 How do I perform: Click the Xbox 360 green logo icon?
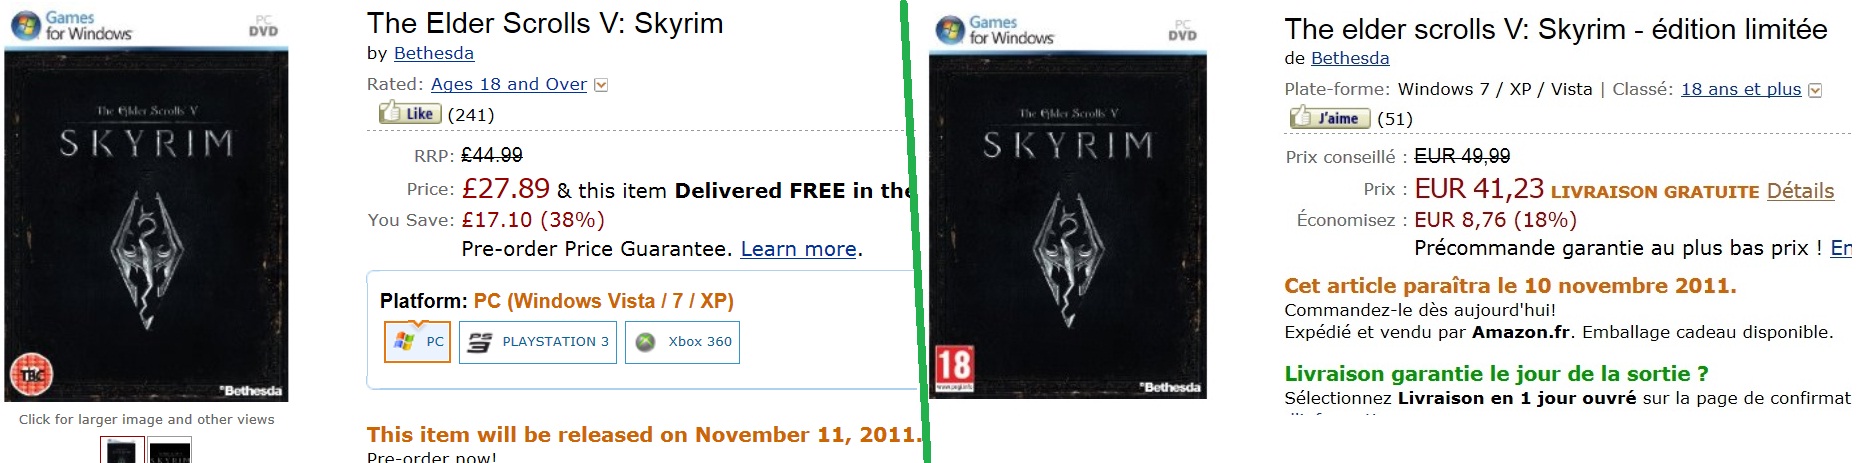pos(646,342)
